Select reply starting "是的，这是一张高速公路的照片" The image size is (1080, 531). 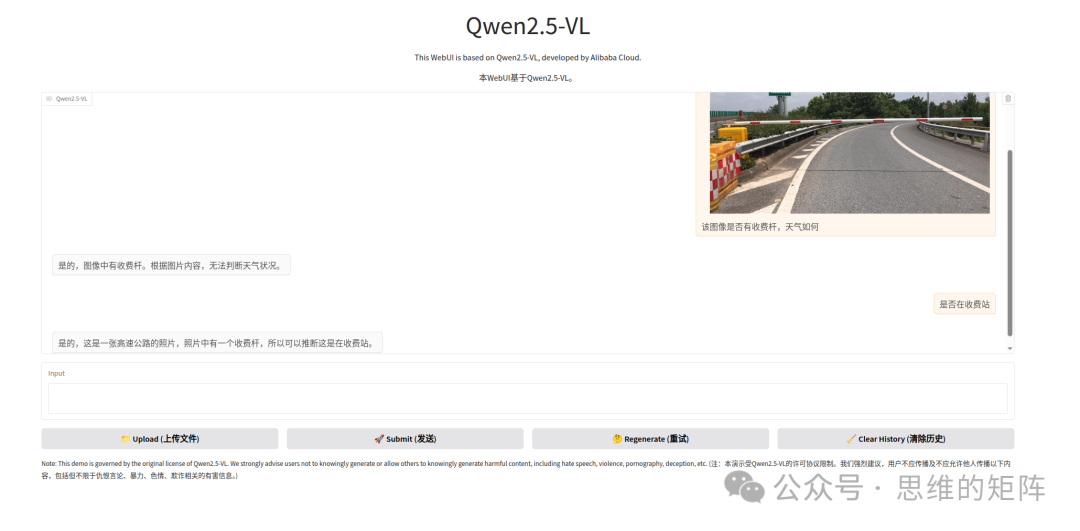pyautogui.click(x=217, y=342)
